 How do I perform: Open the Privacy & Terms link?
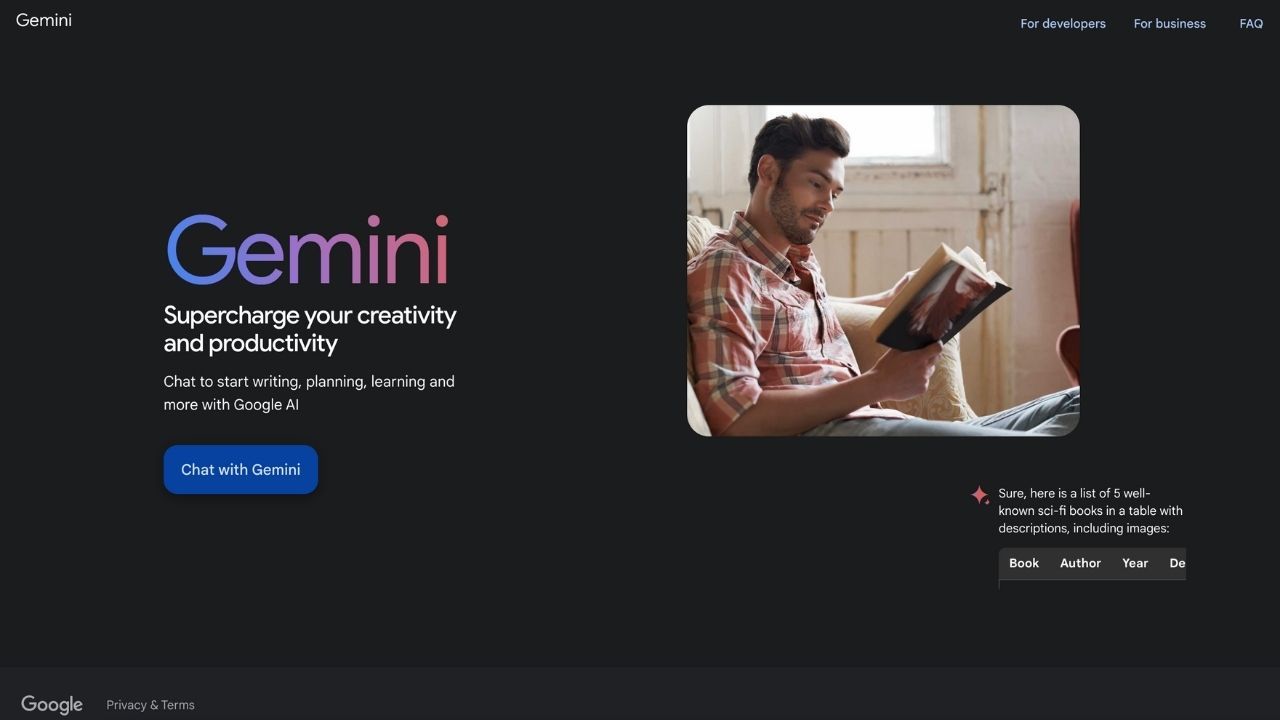[x=151, y=705]
